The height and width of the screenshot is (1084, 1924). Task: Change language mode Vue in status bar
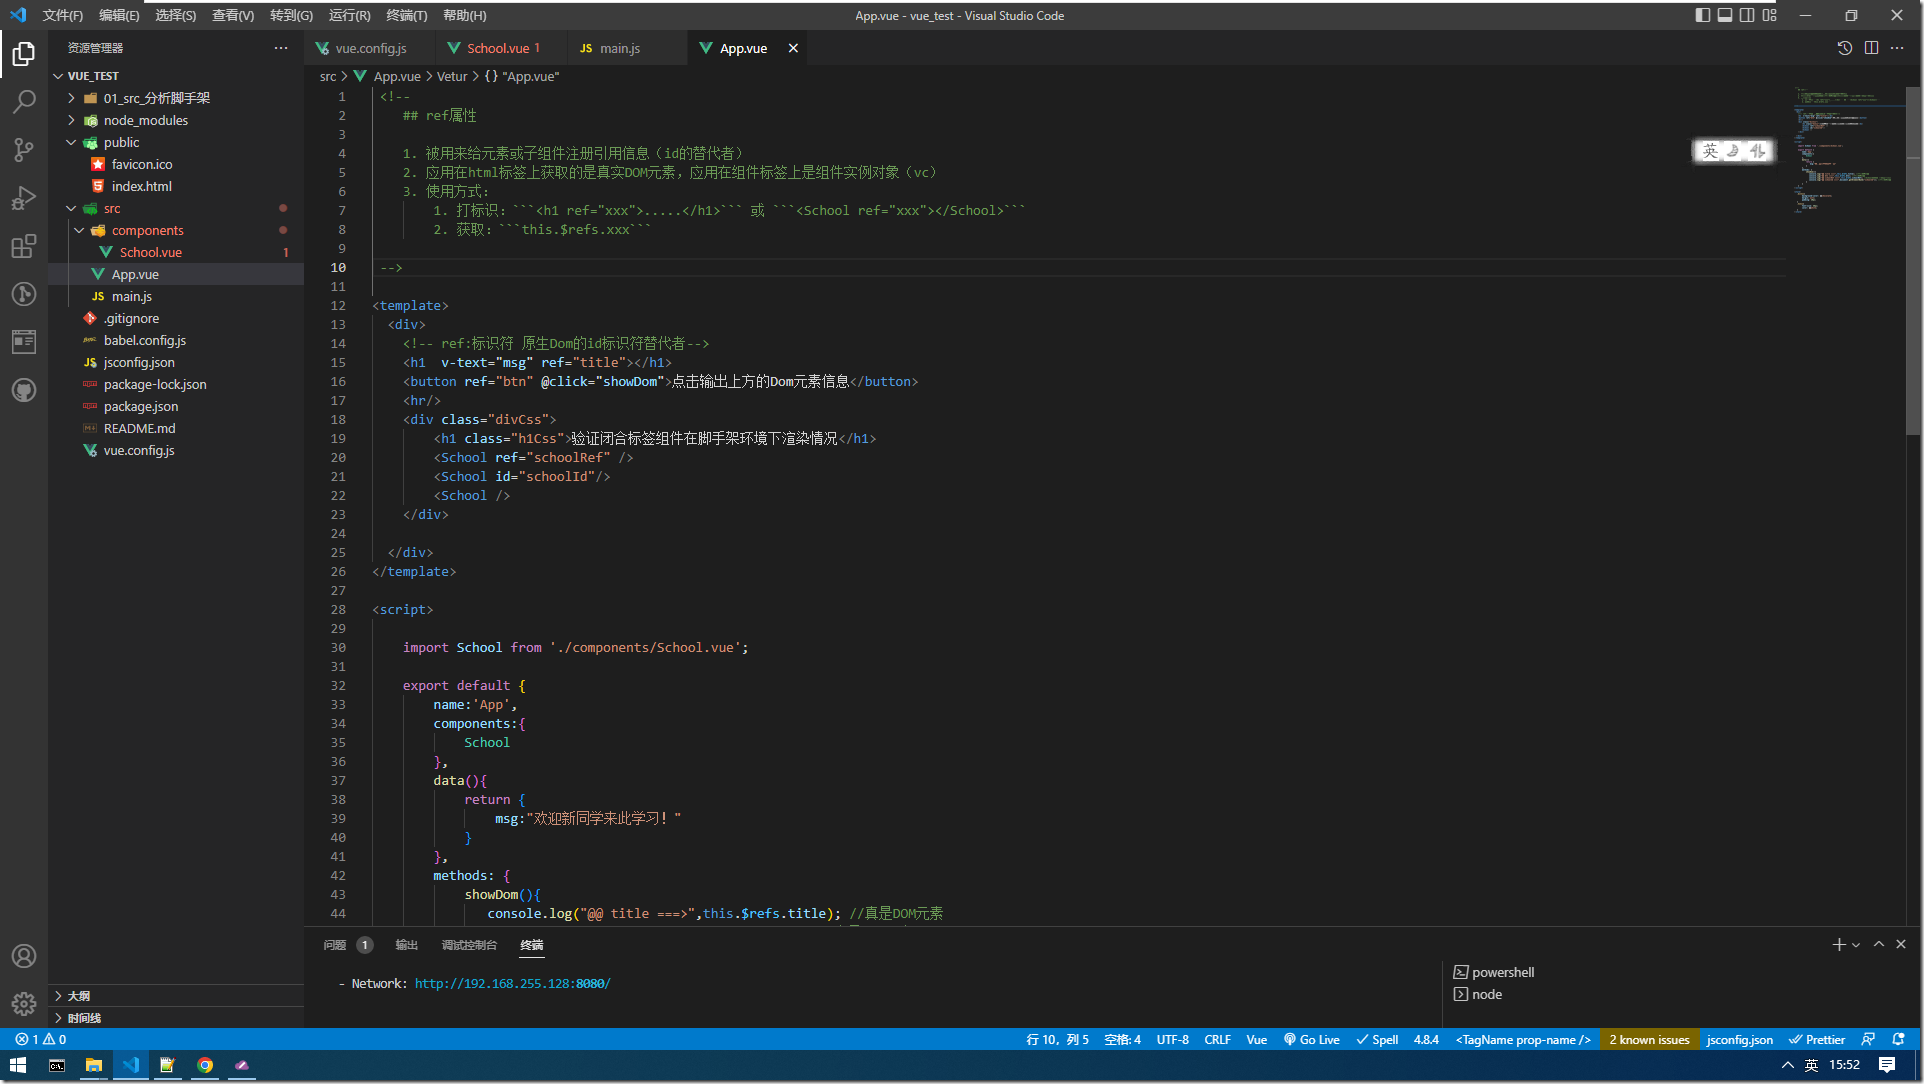pos(1257,1040)
